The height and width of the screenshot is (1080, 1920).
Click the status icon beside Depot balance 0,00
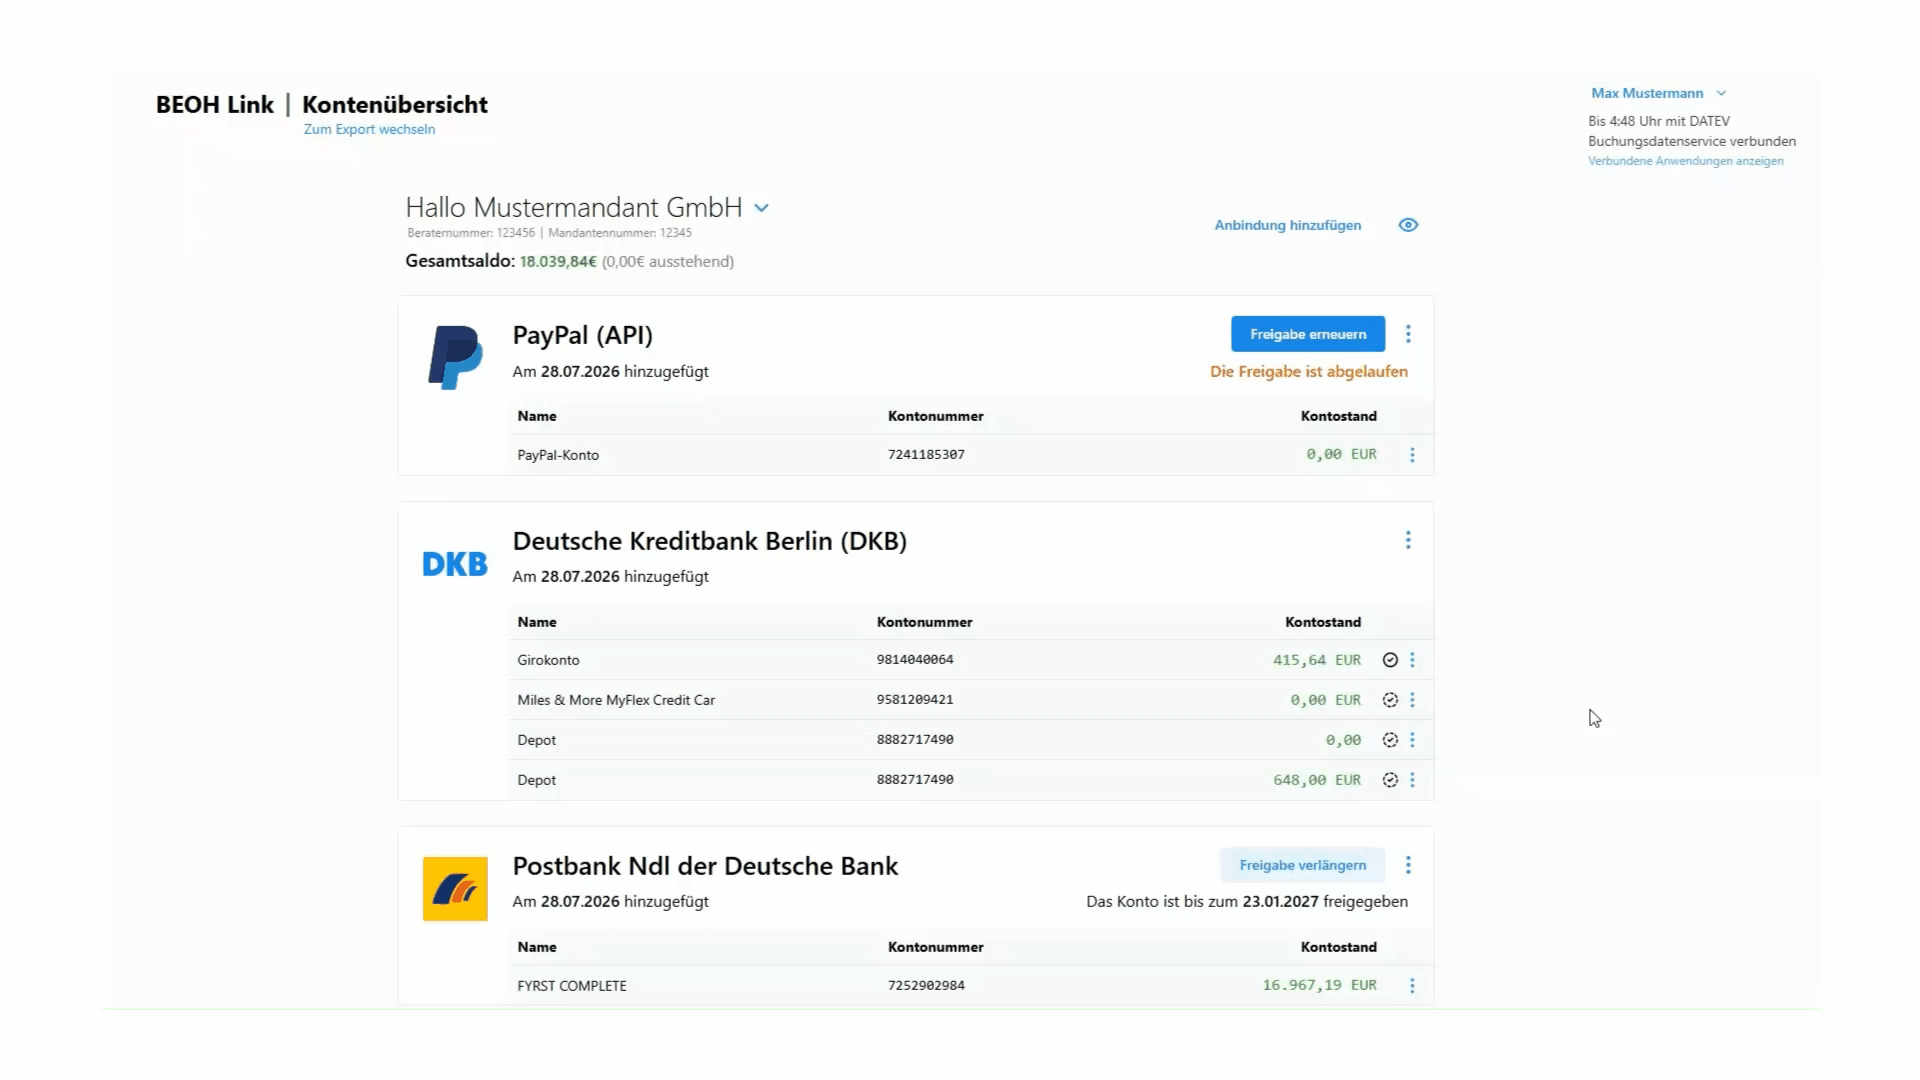pyautogui.click(x=1390, y=740)
